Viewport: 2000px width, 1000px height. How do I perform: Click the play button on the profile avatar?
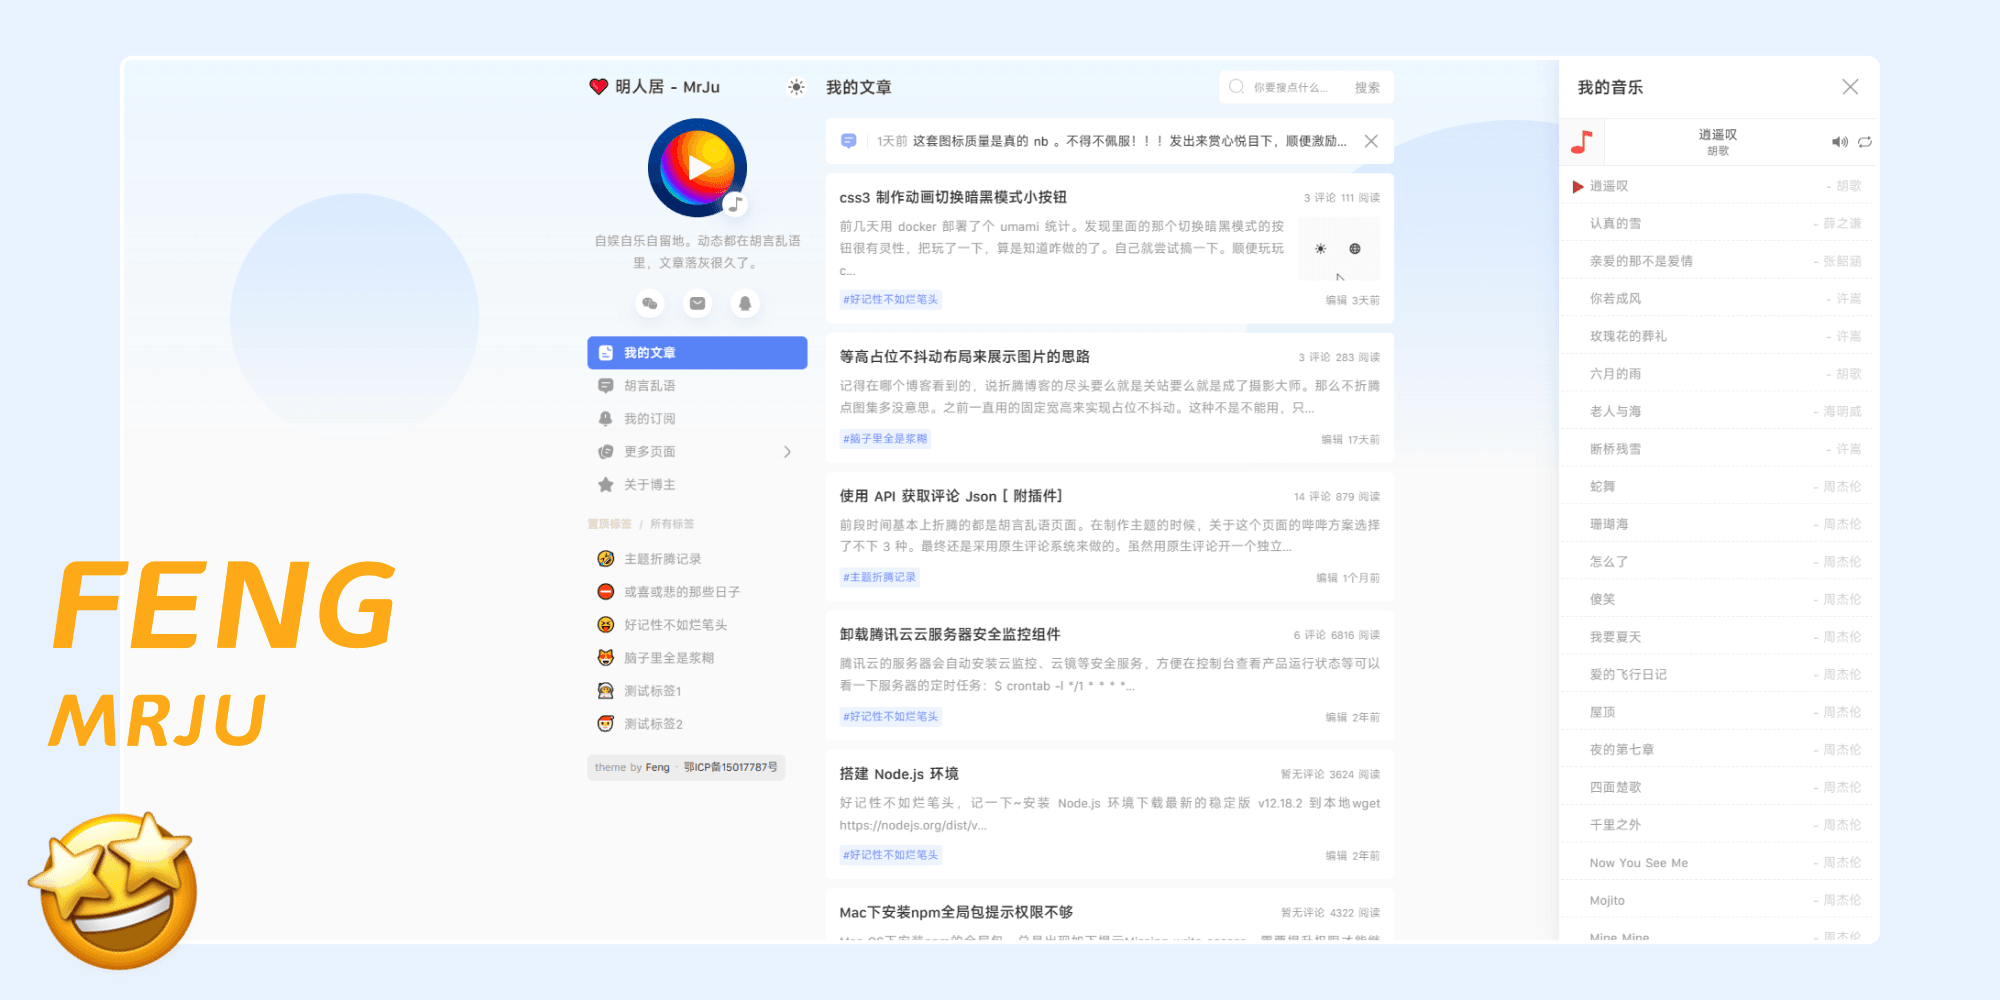697,168
